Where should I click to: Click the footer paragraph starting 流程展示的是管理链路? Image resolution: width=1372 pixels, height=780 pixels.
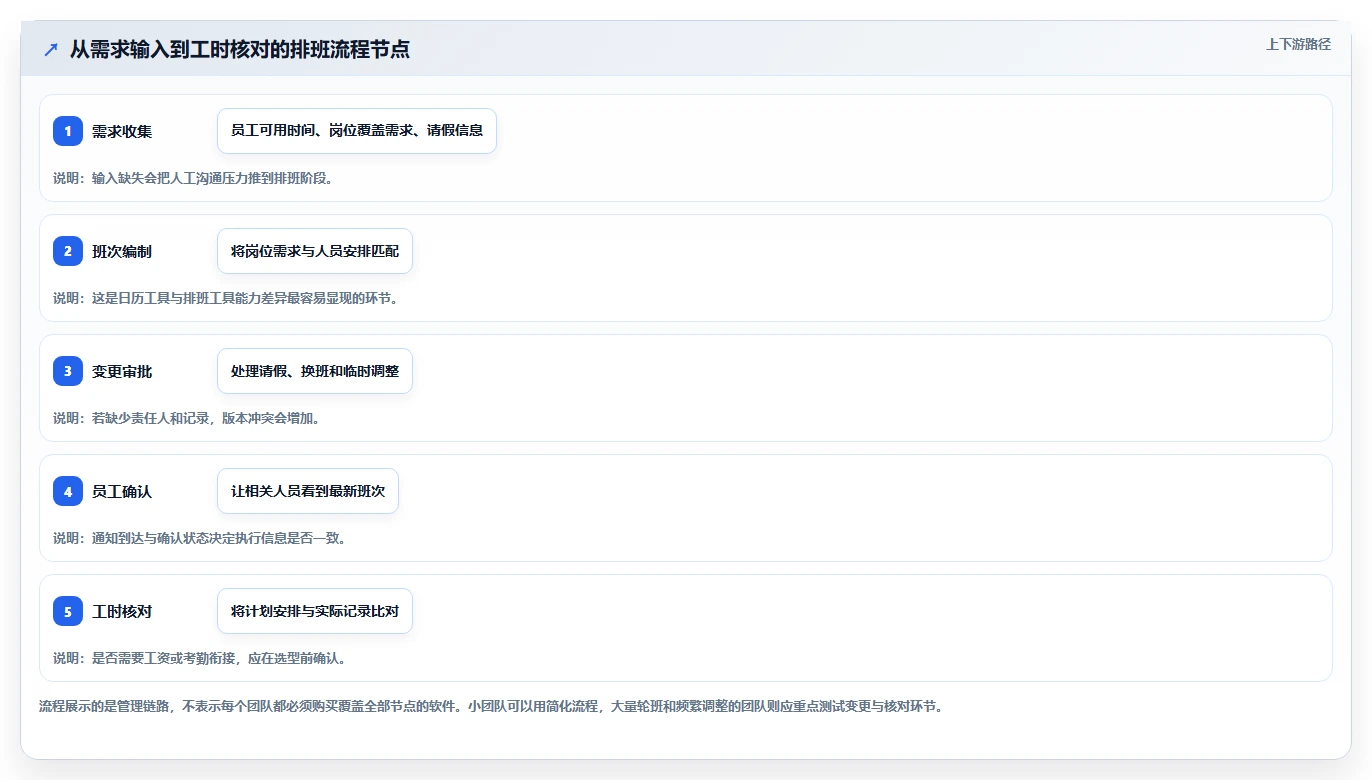point(491,706)
